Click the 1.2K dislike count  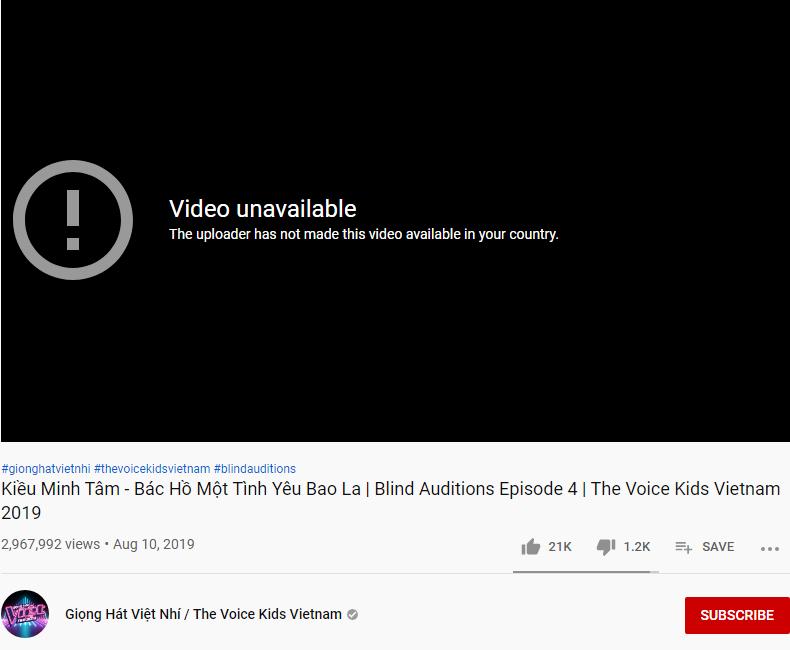[x=637, y=547]
